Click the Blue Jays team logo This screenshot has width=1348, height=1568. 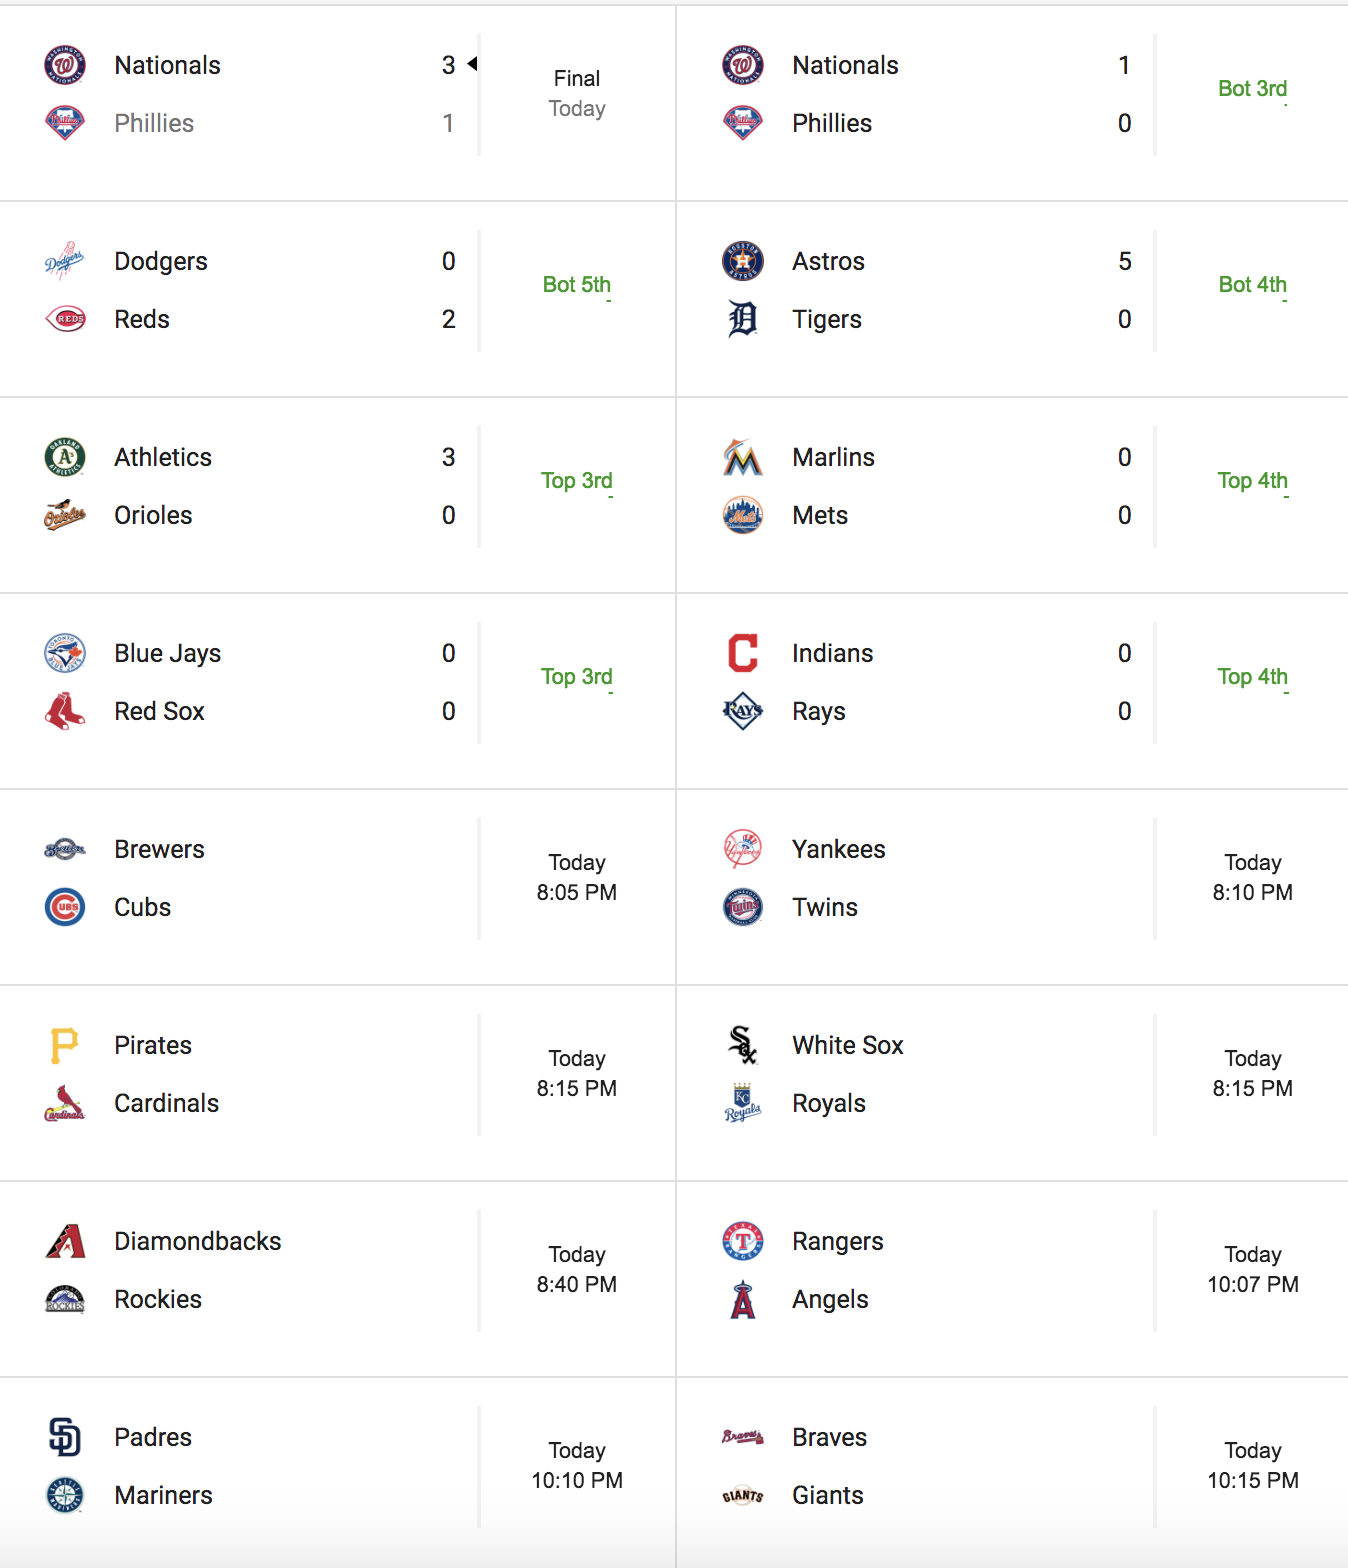pos(65,653)
